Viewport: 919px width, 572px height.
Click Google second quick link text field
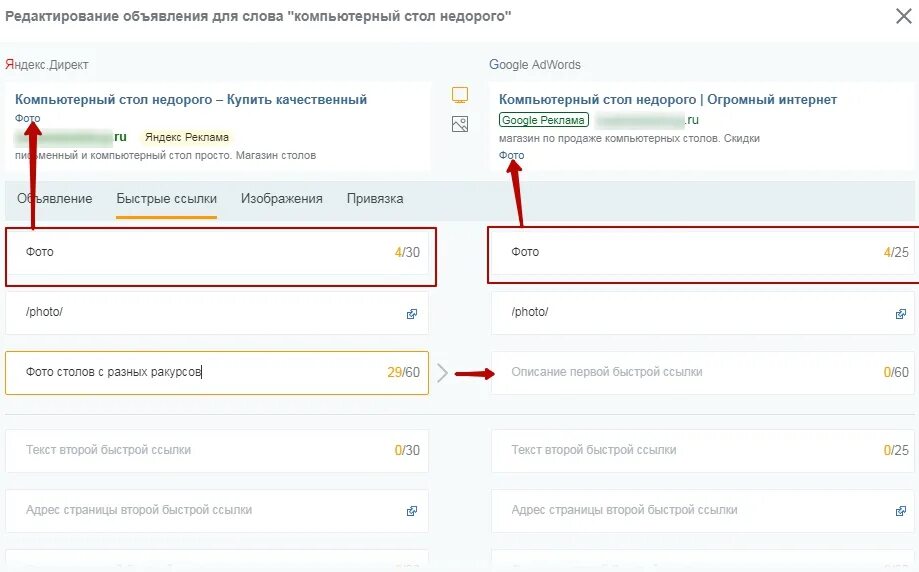(703, 451)
